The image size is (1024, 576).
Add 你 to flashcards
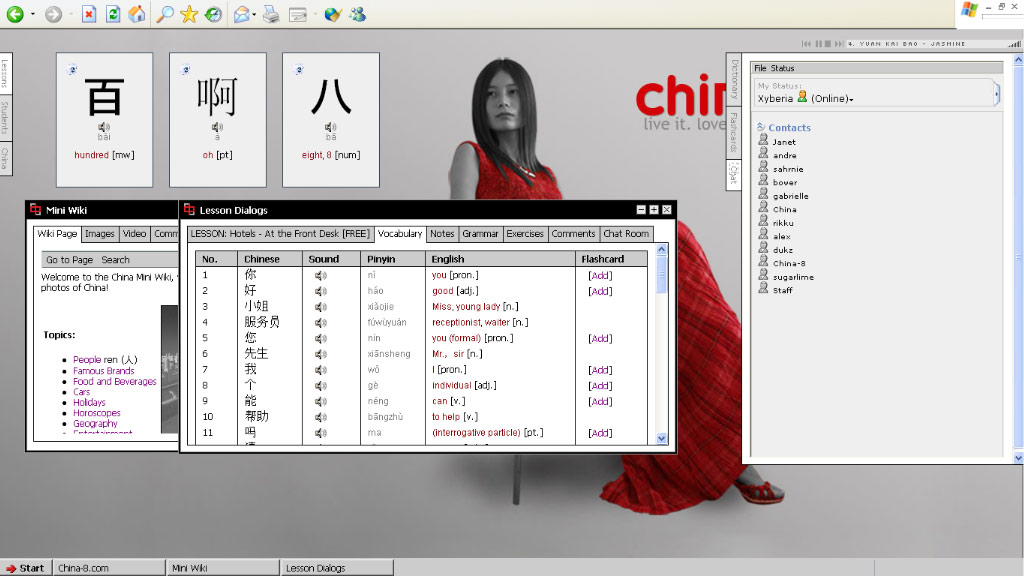pos(599,275)
